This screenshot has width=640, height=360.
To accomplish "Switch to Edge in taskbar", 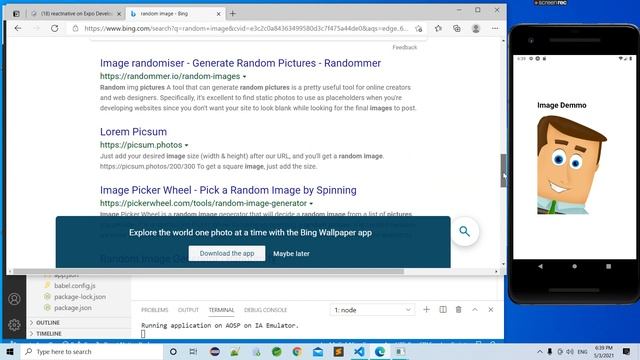I will click(380, 351).
